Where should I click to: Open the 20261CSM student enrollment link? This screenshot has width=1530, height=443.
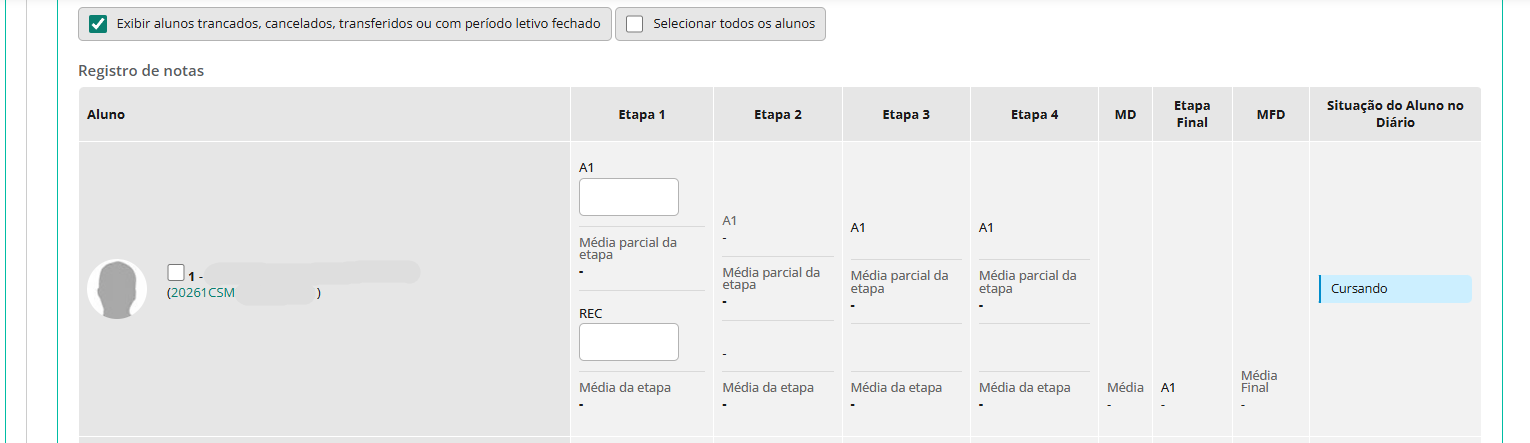click(203, 293)
